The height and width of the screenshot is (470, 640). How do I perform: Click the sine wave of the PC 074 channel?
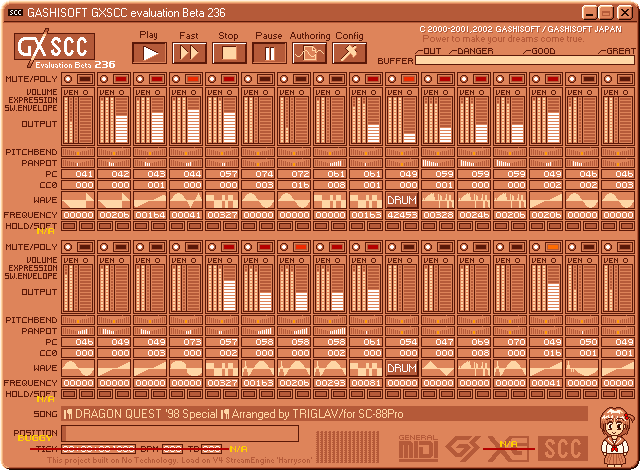[x=258, y=200]
